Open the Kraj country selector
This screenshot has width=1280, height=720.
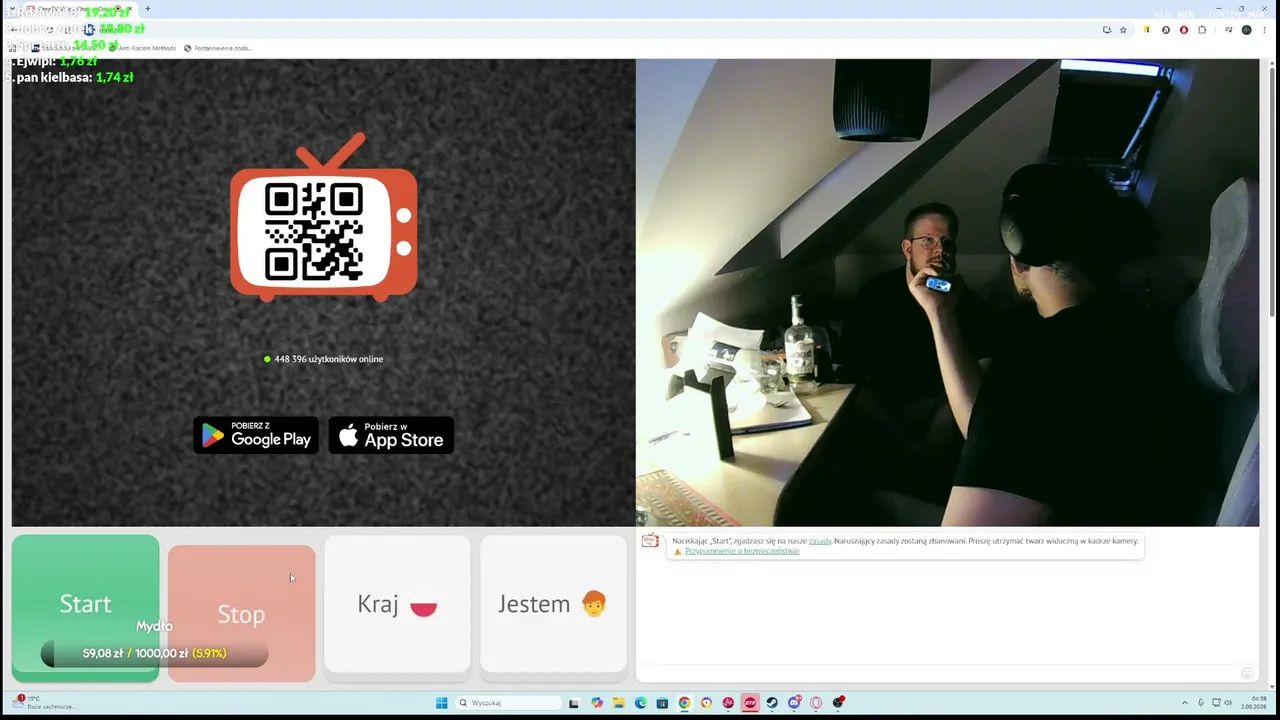(x=397, y=604)
